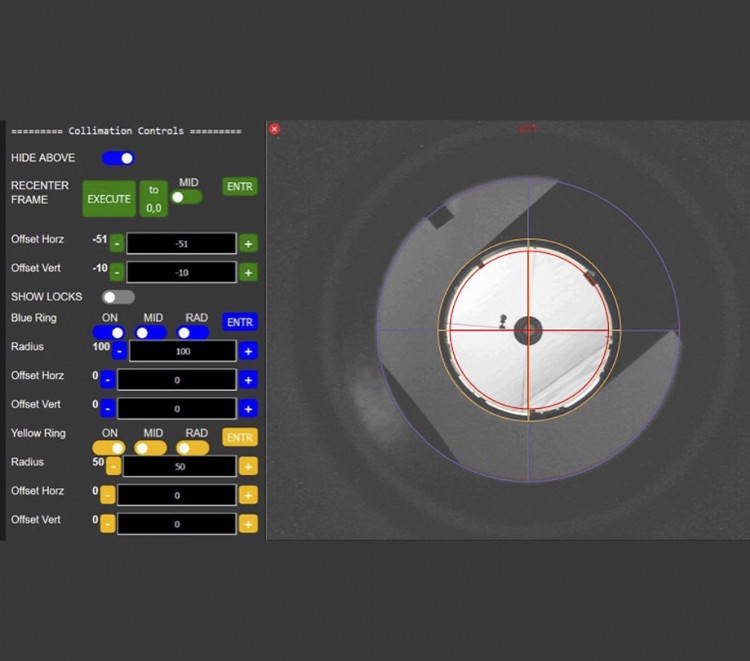The height and width of the screenshot is (661, 750).
Task: Increase the Yellow Ring Radius with yellow plus
Action: [248, 466]
